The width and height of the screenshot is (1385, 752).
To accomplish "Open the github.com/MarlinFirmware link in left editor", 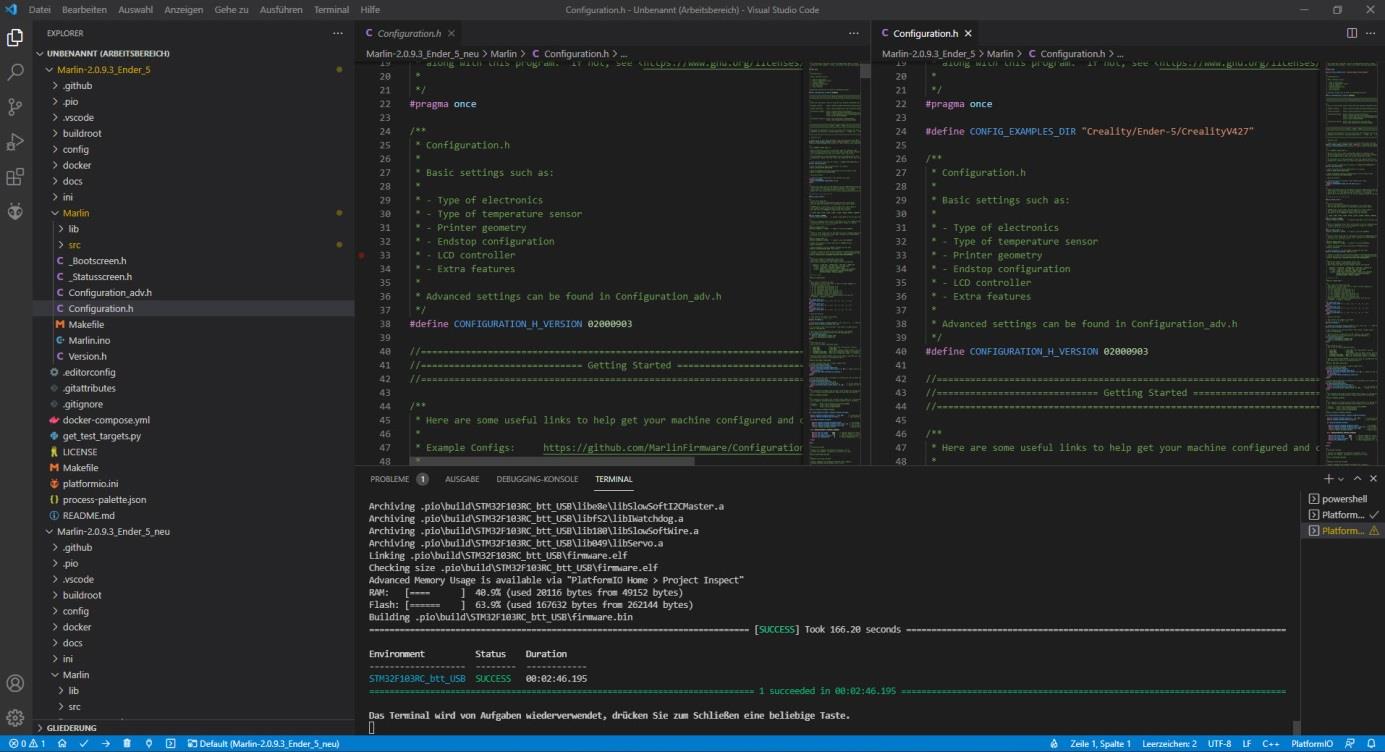I will [x=672, y=448].
